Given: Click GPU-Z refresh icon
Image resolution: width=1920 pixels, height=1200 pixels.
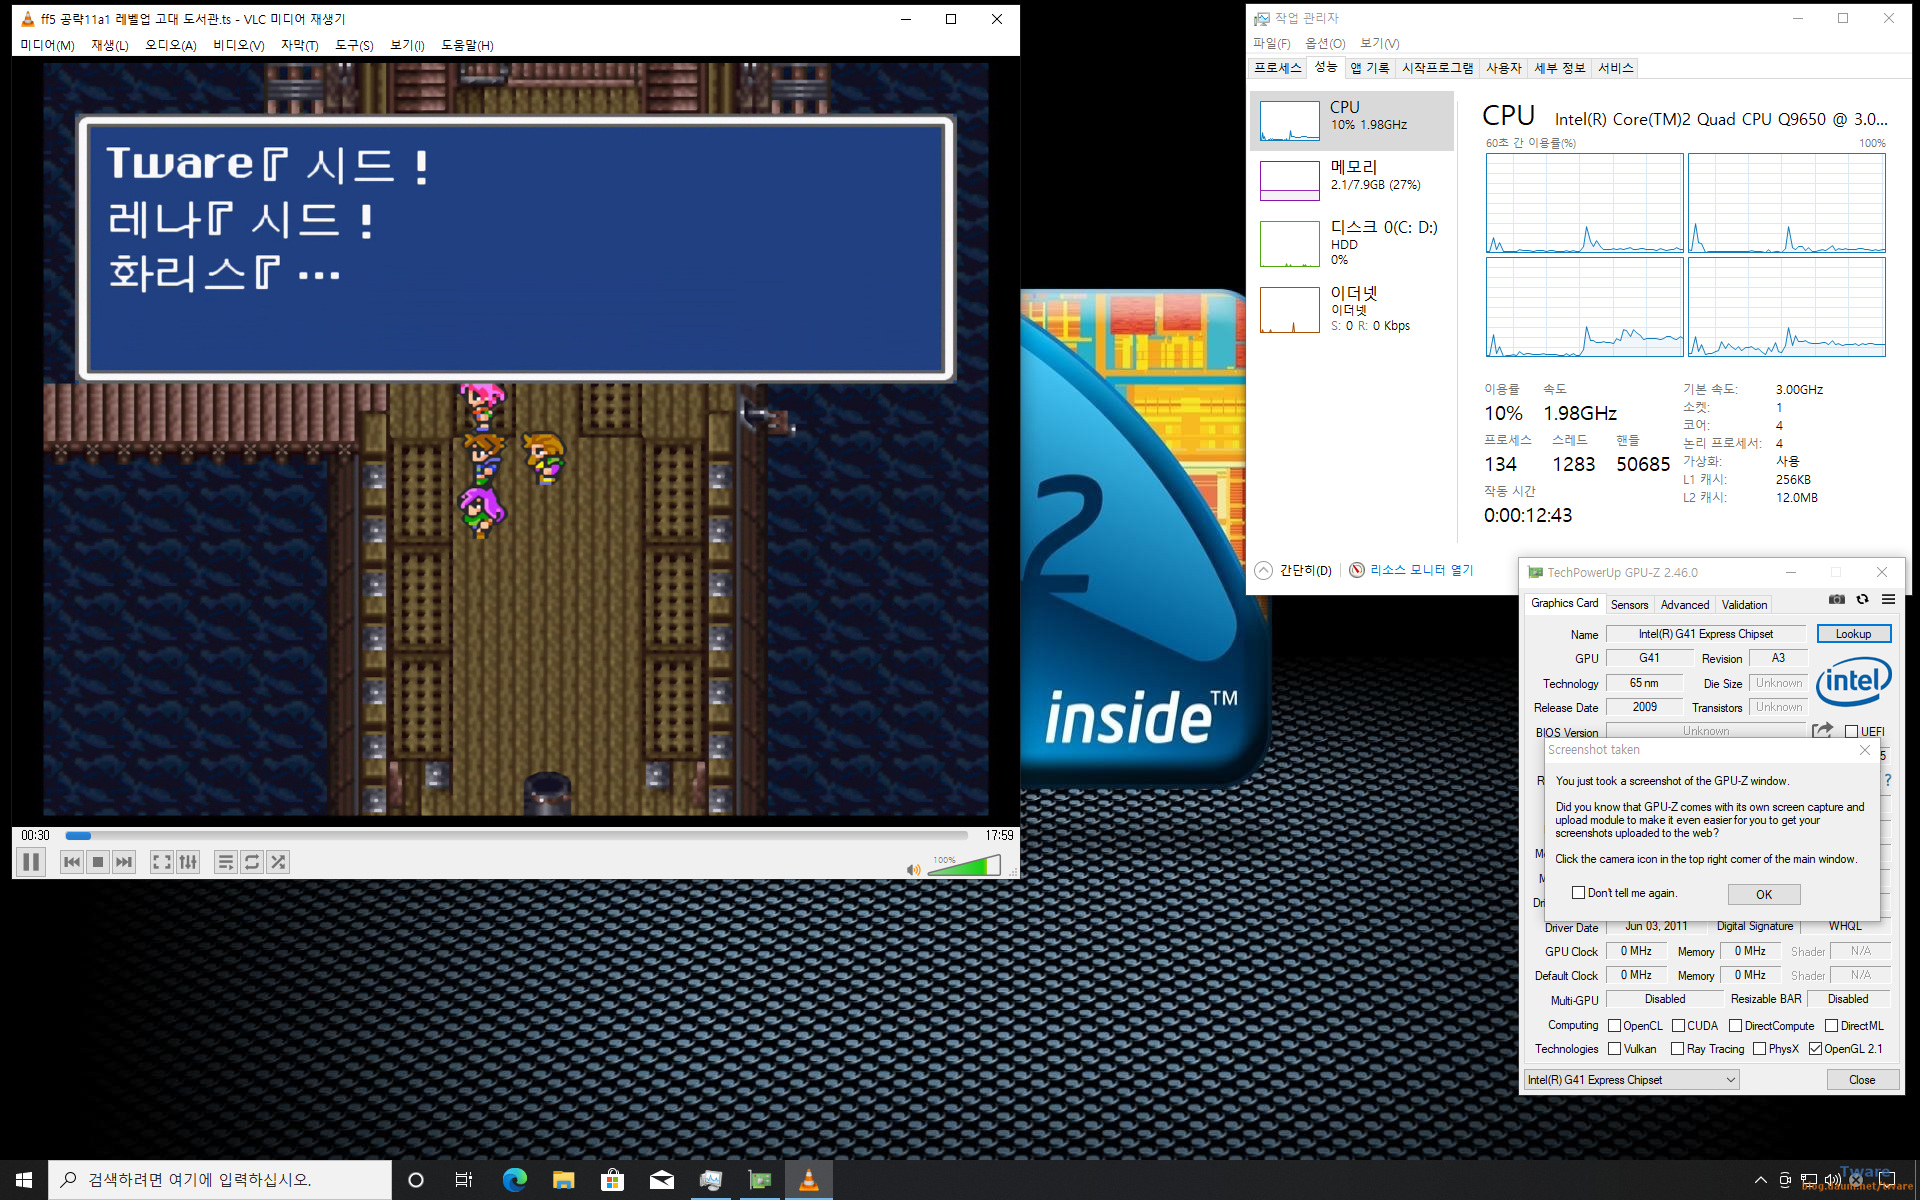Looking at the screenshot, I should pos(1862,600).
